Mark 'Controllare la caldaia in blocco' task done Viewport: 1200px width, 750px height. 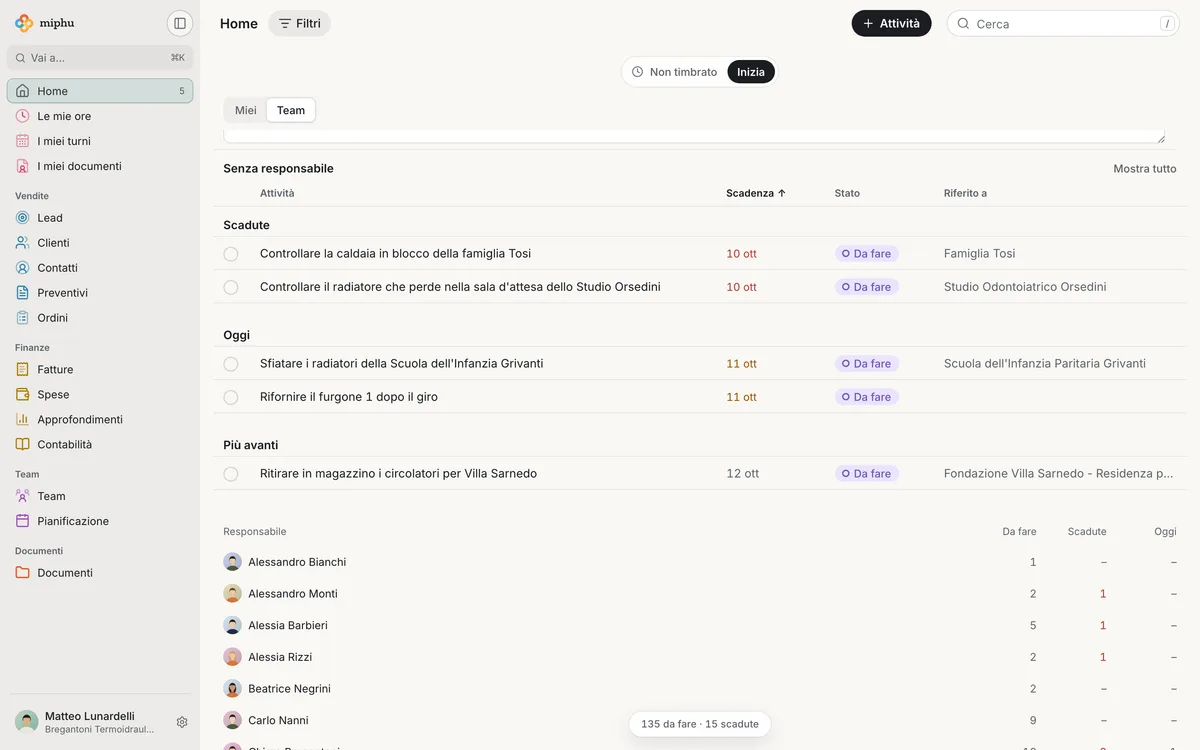pyautogui.click(x=231, y=254)
